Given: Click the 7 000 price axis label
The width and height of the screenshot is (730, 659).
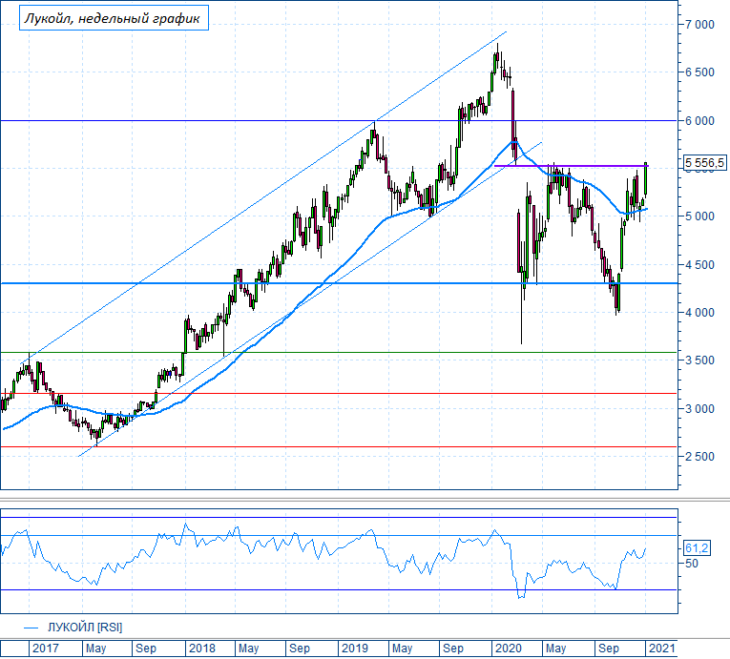Looking at the screenshot, I should 699,24.
